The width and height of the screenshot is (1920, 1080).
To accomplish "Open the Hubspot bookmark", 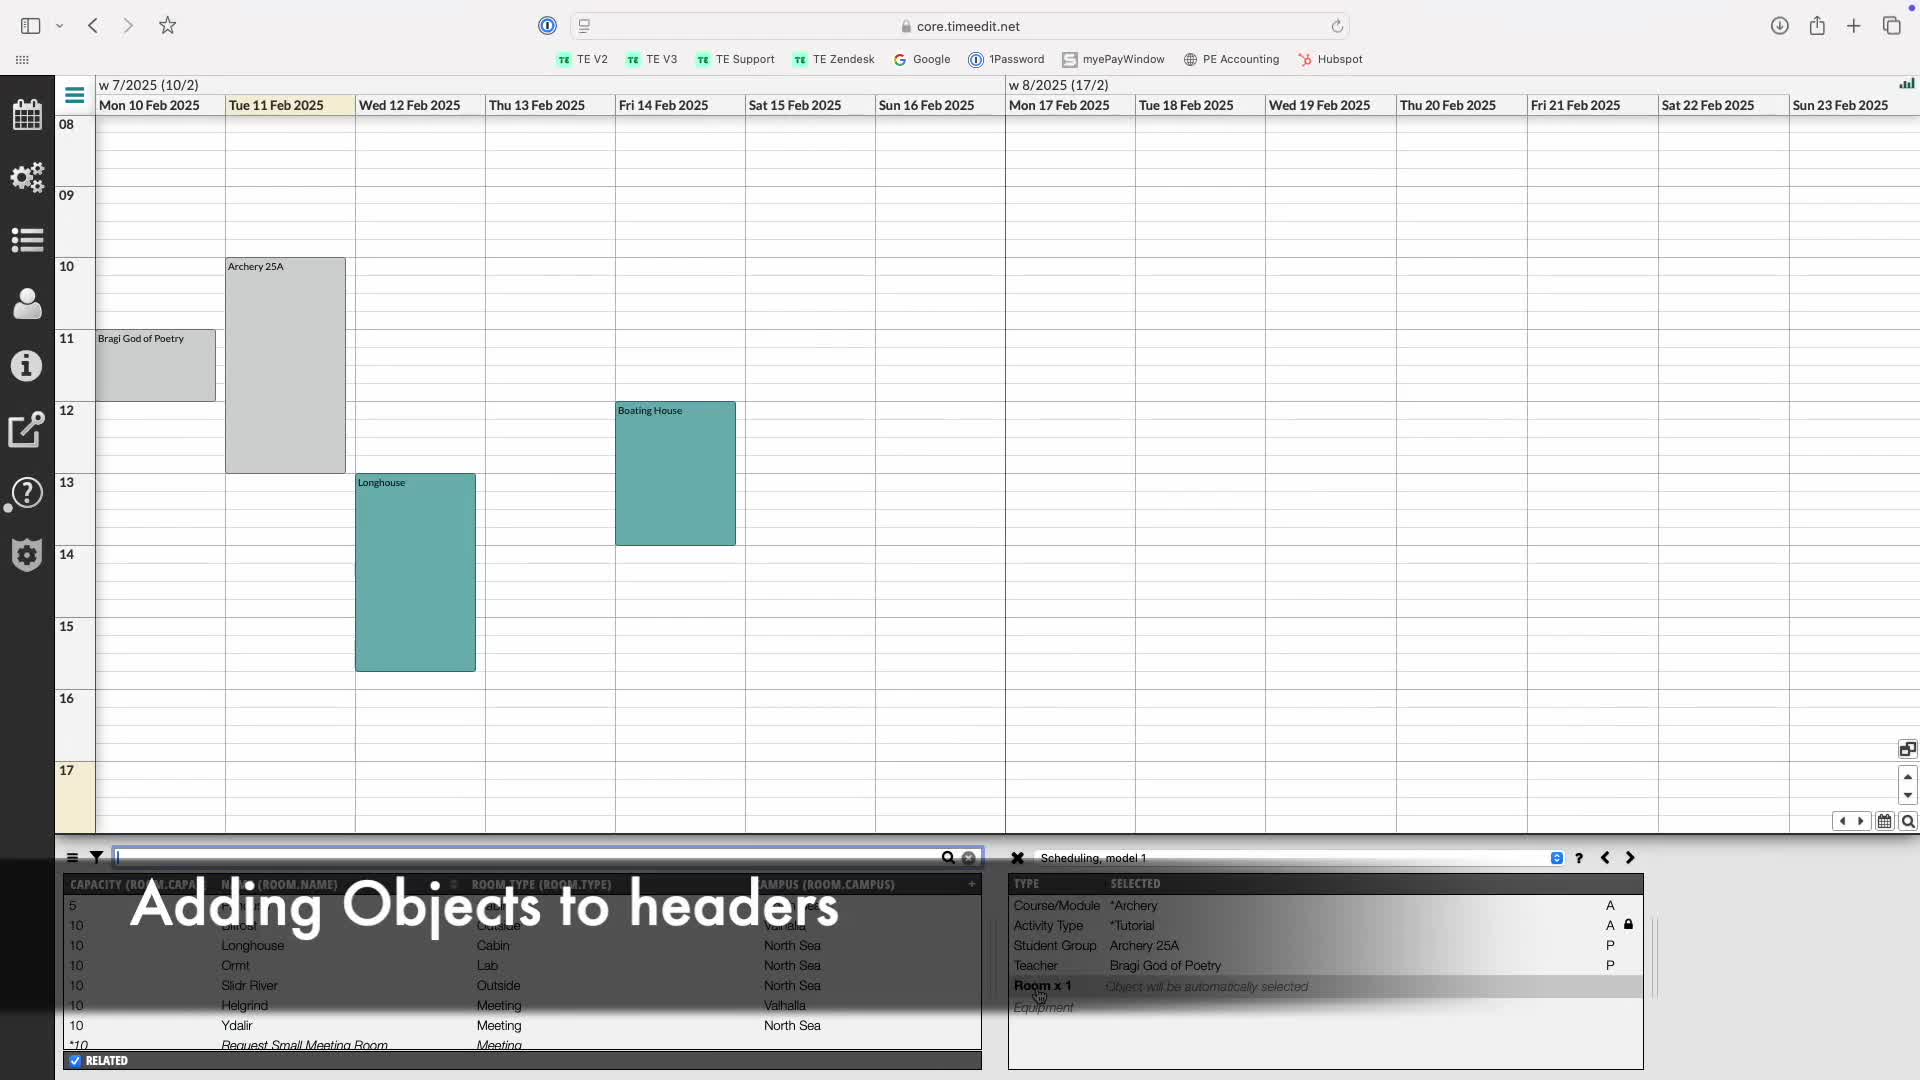I will (1330, 59).
